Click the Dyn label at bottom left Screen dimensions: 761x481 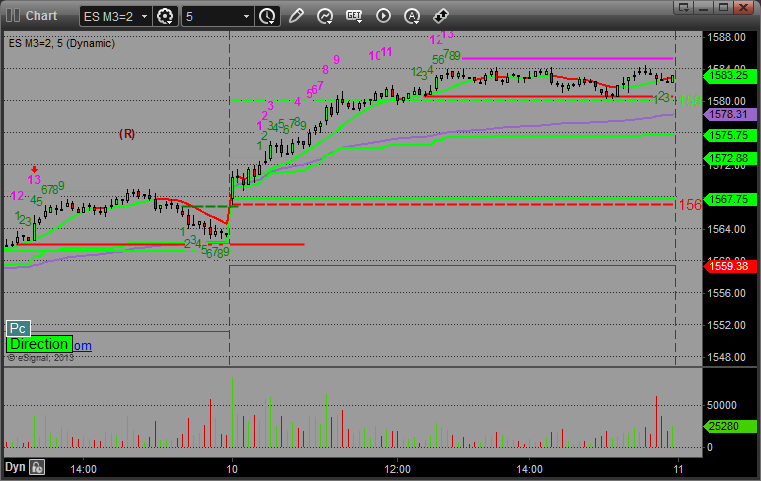[15, 467]
